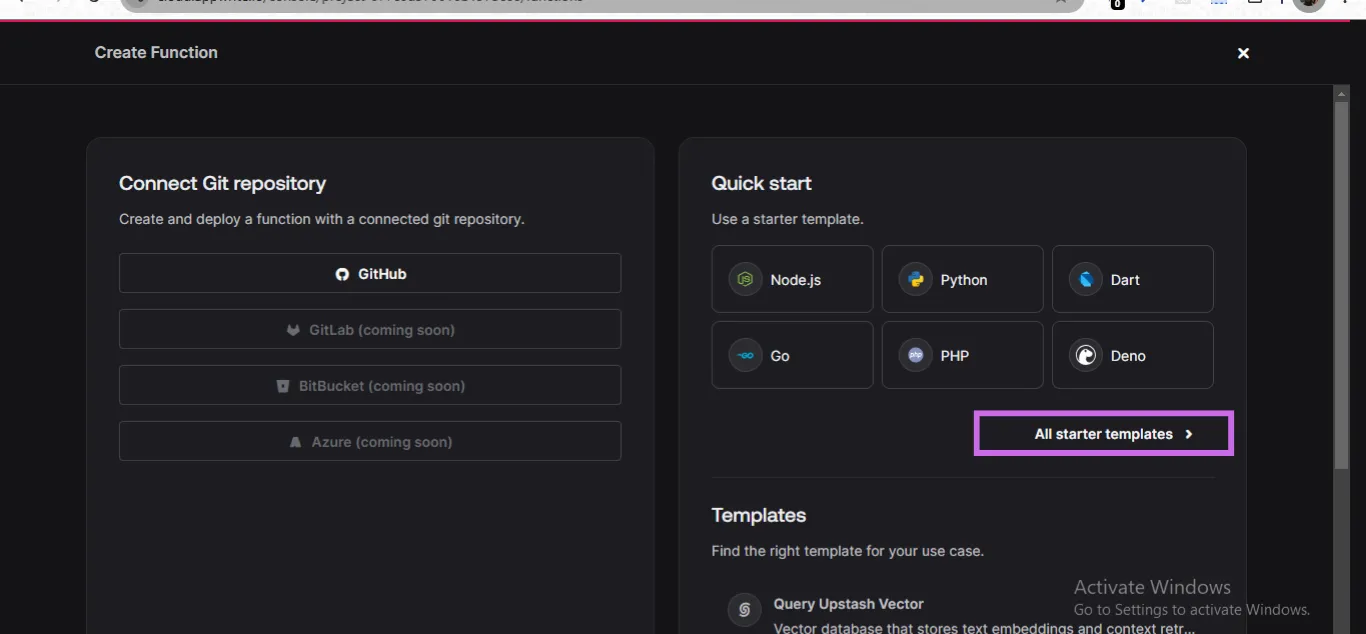Click the Quick start heading
The height and width of the screenshot is (634, 1366).
pyautogui.click(x=761, y=183)
